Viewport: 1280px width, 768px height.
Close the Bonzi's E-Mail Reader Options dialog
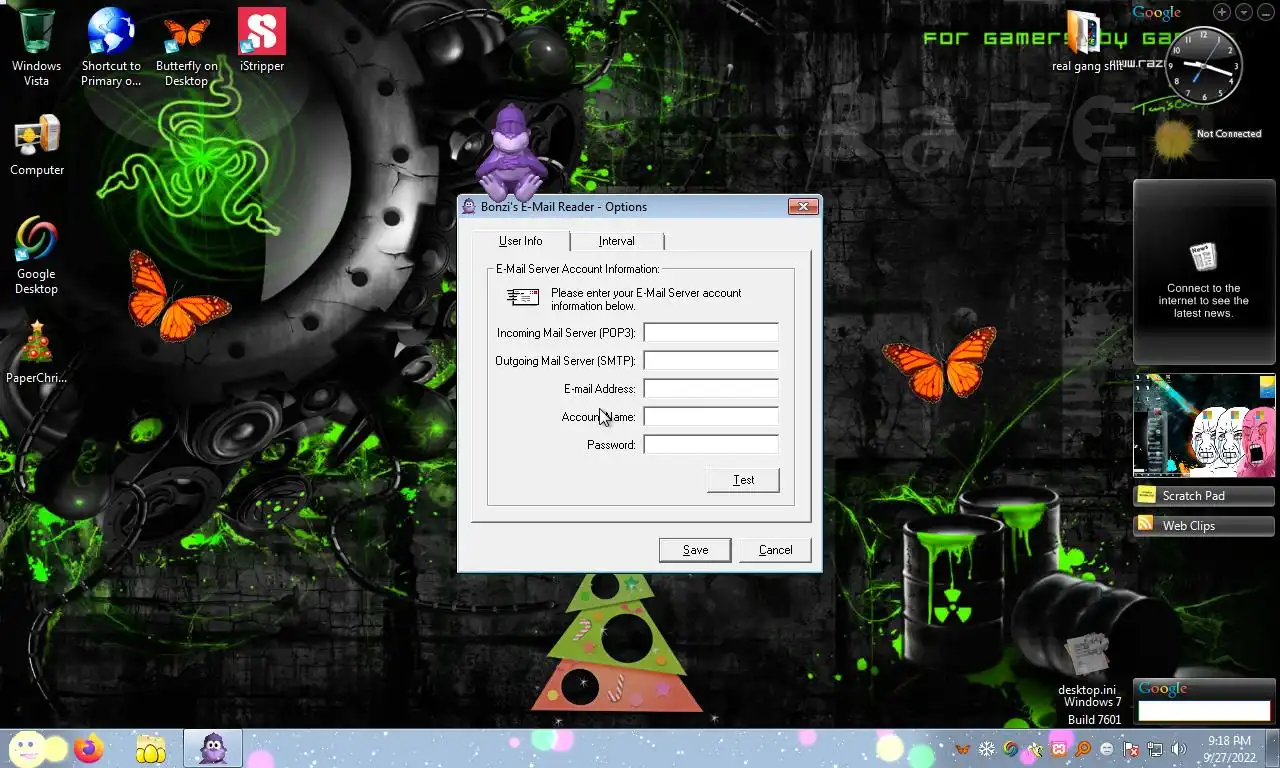803,207
